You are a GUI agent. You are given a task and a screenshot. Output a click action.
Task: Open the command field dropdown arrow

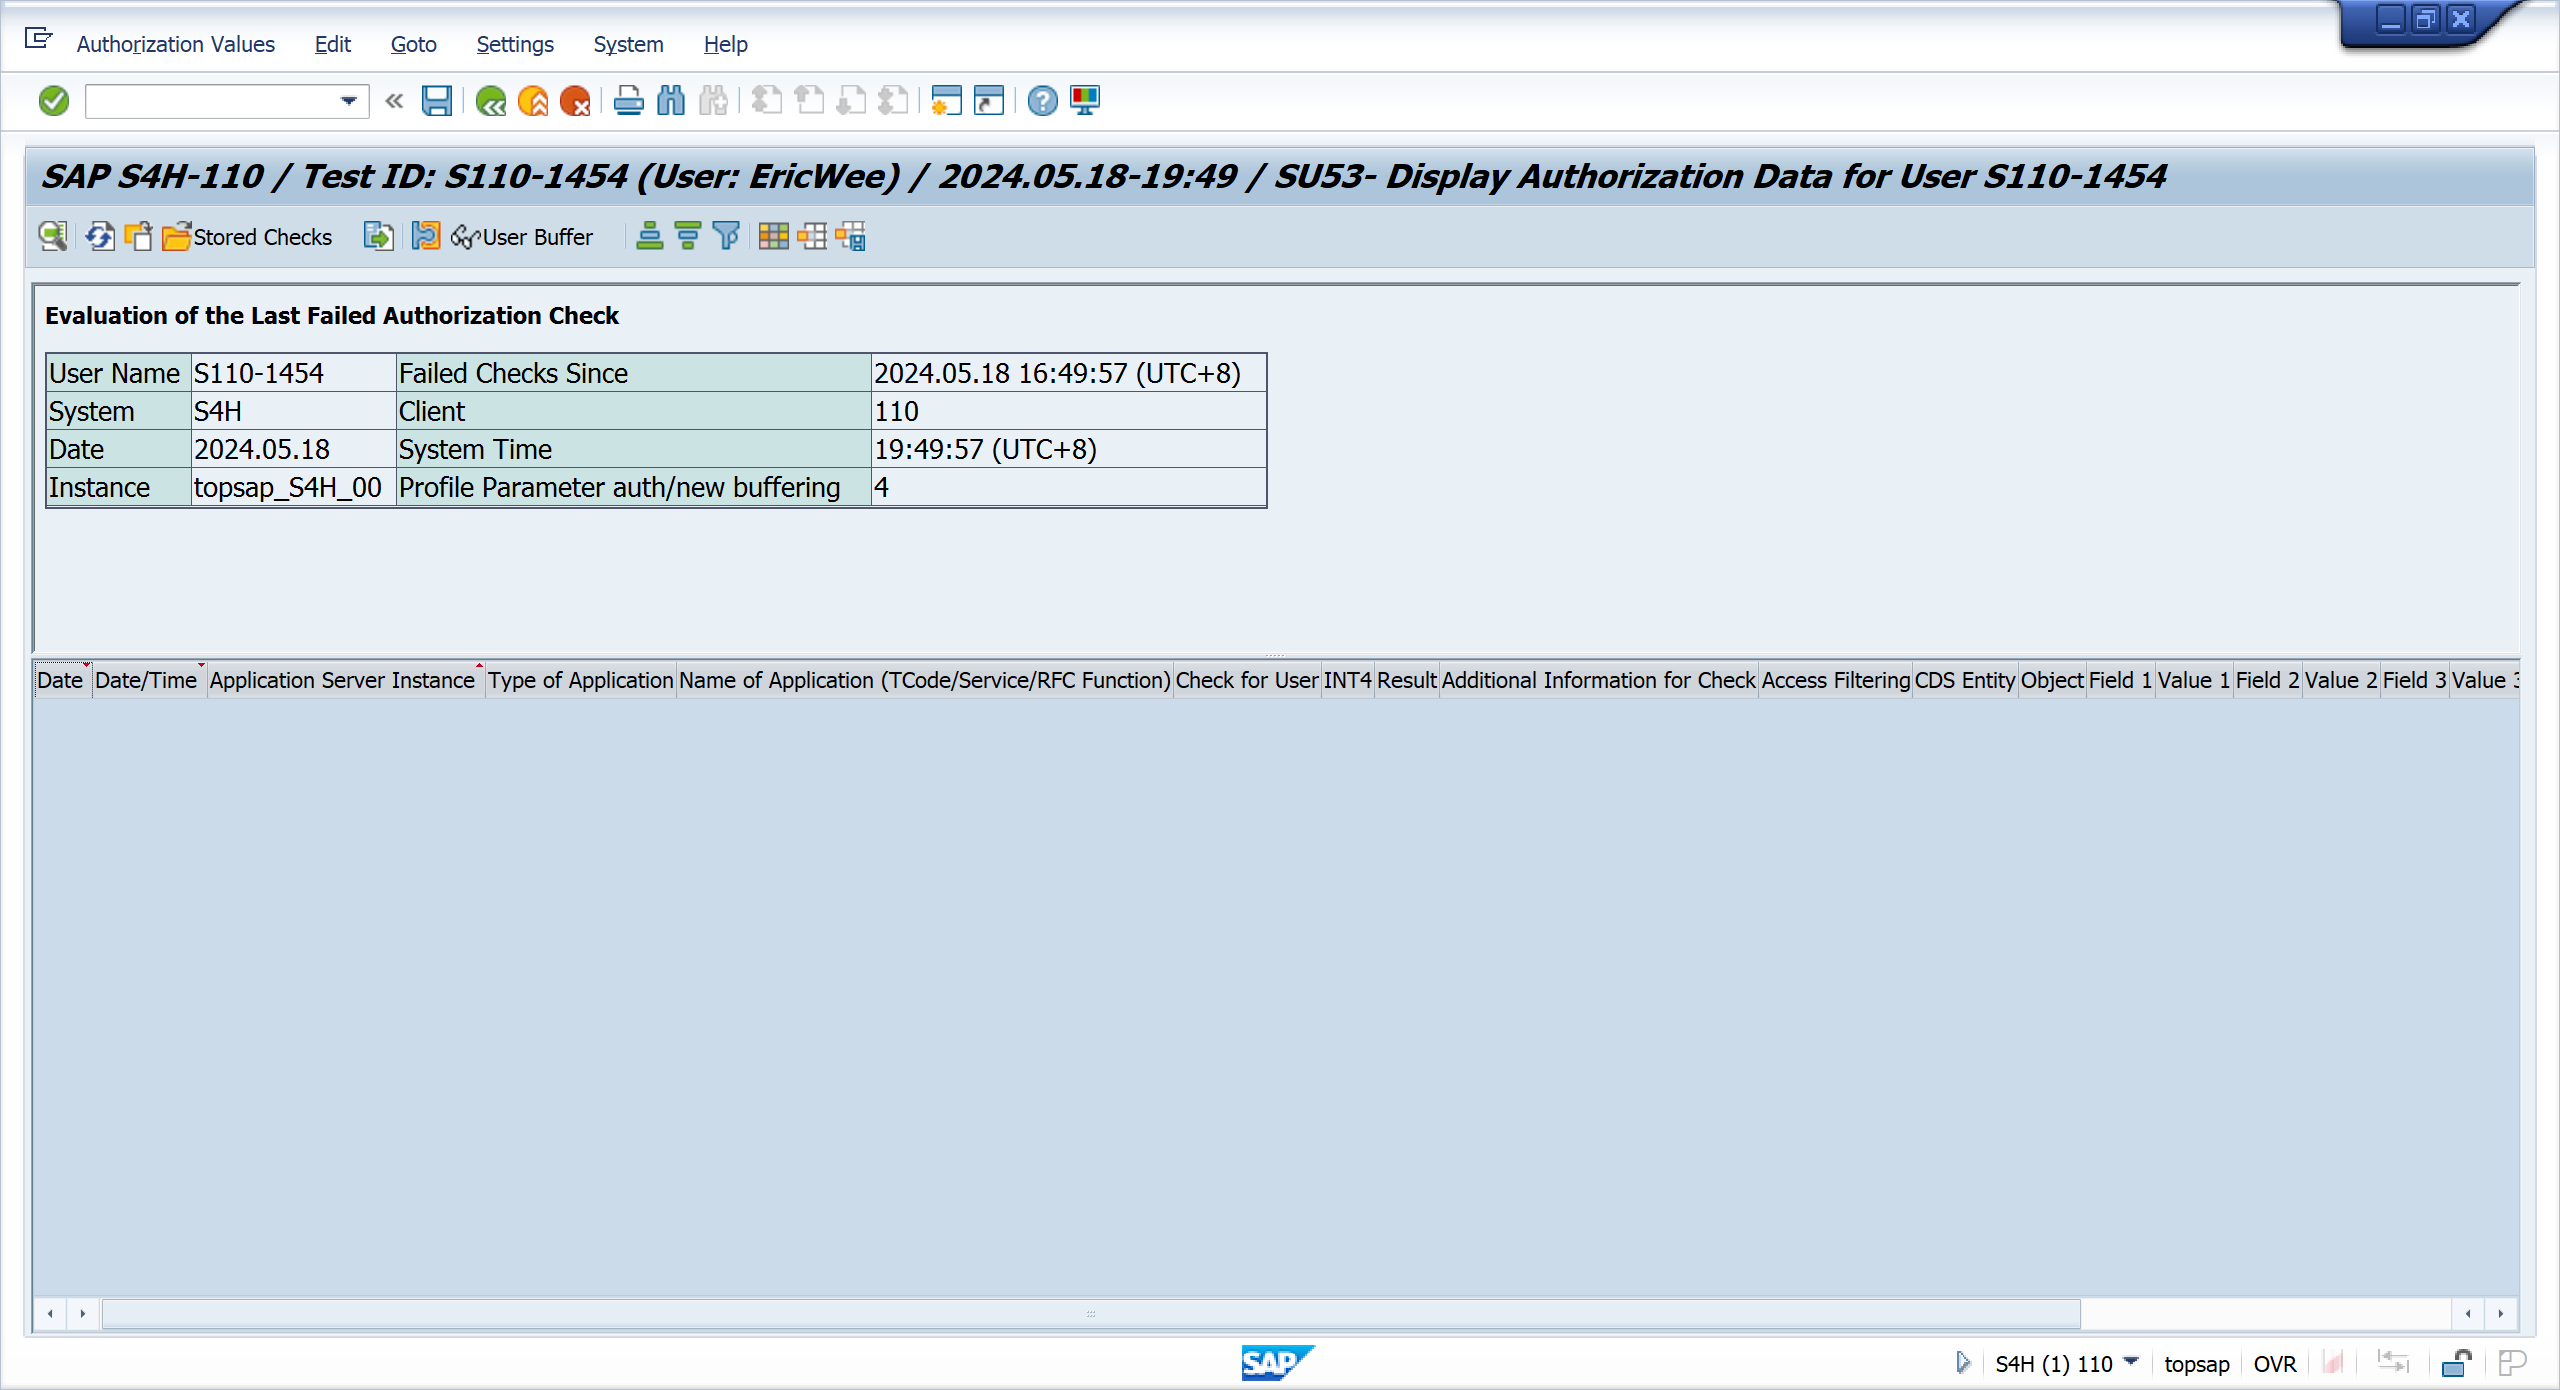pyautogui.click(x=348, y=101)
